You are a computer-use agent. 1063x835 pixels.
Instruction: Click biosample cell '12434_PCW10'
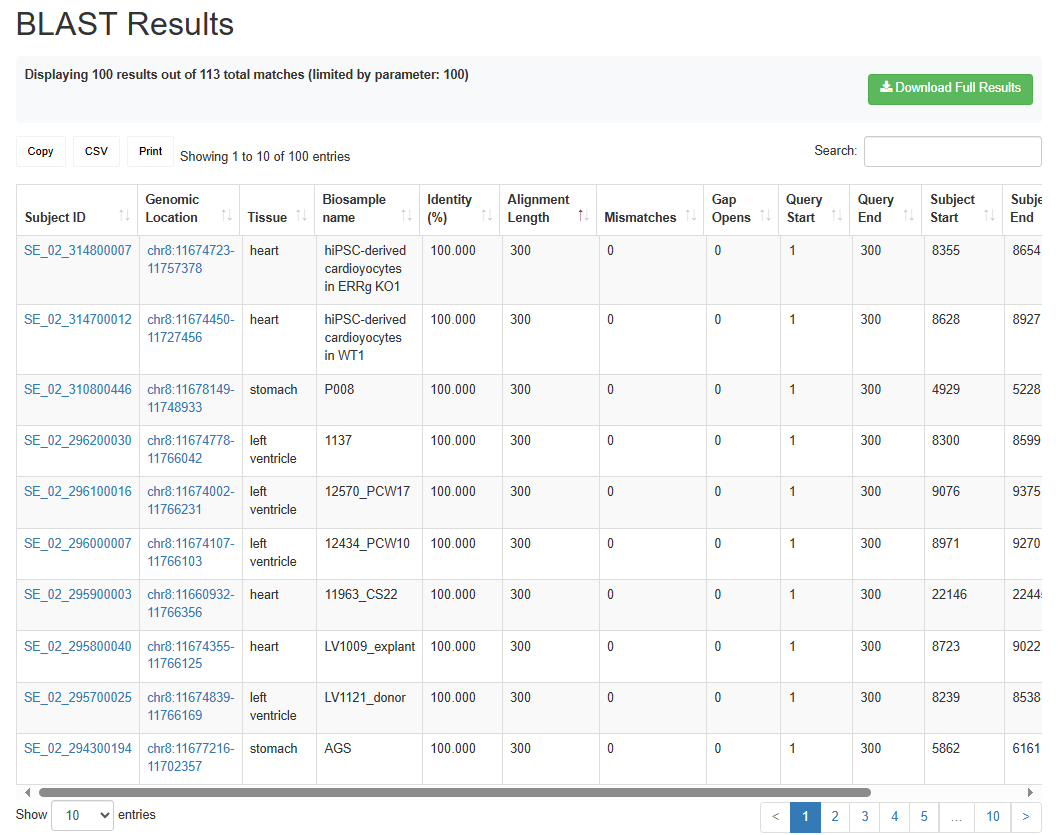coord(367,543)
